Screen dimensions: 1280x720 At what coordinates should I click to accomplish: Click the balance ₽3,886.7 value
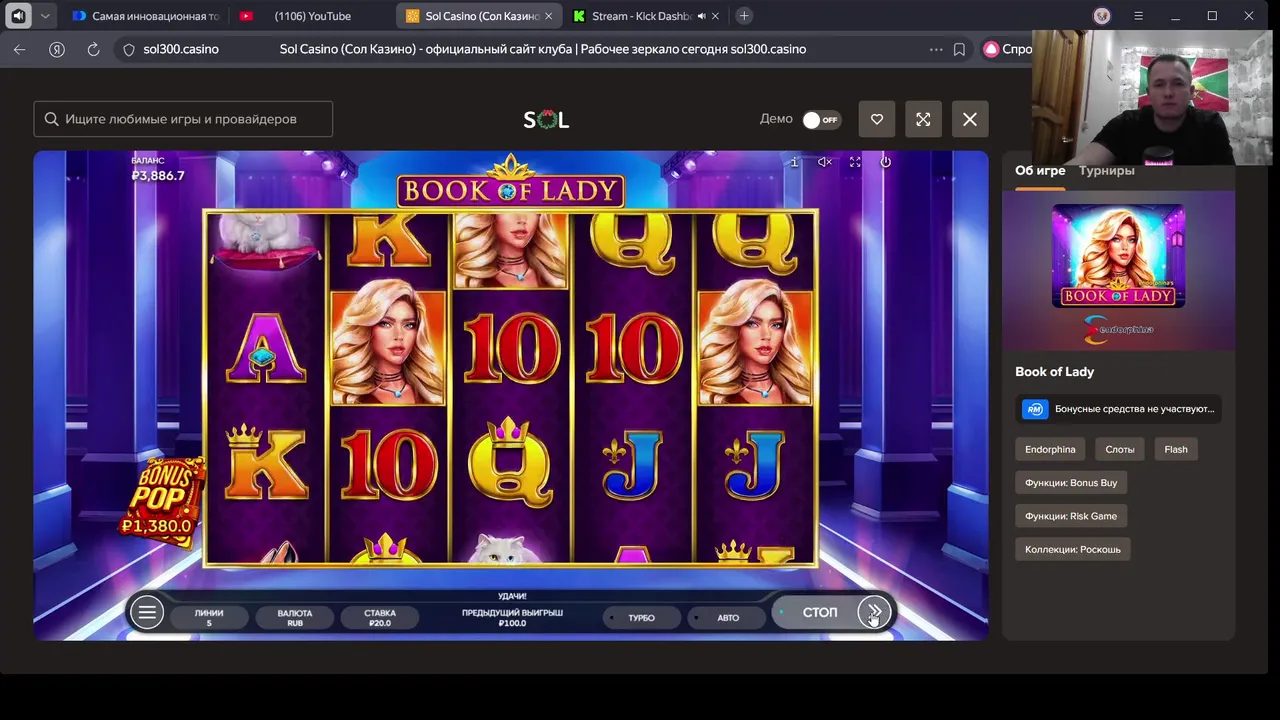click(x=158, y=176)
